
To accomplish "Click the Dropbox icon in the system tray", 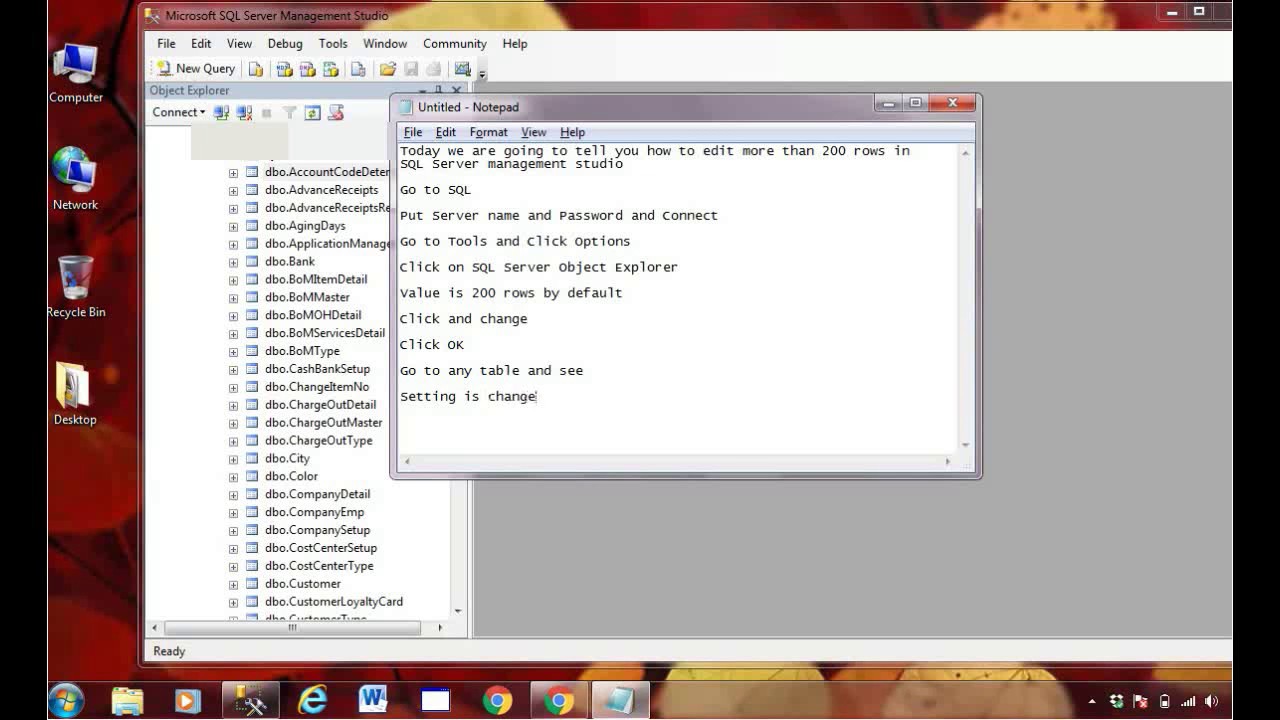I will (1116, 702).
